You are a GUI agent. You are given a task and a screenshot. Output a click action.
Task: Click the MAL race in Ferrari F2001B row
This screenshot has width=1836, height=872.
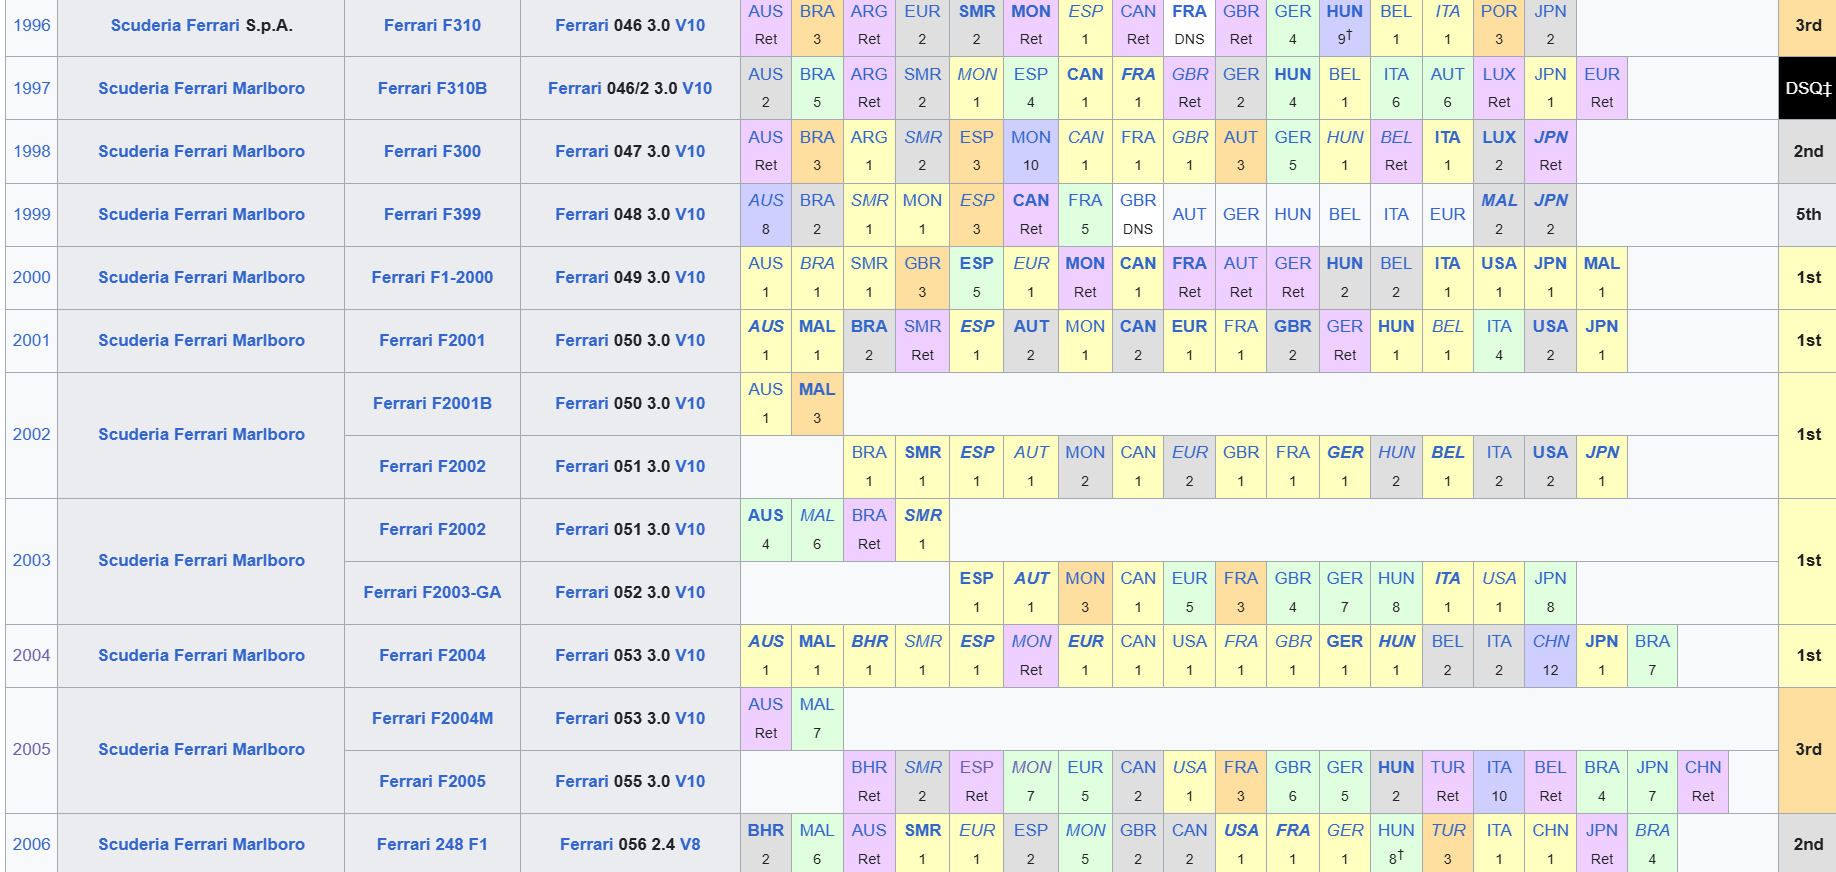click(x=816, y=389)
